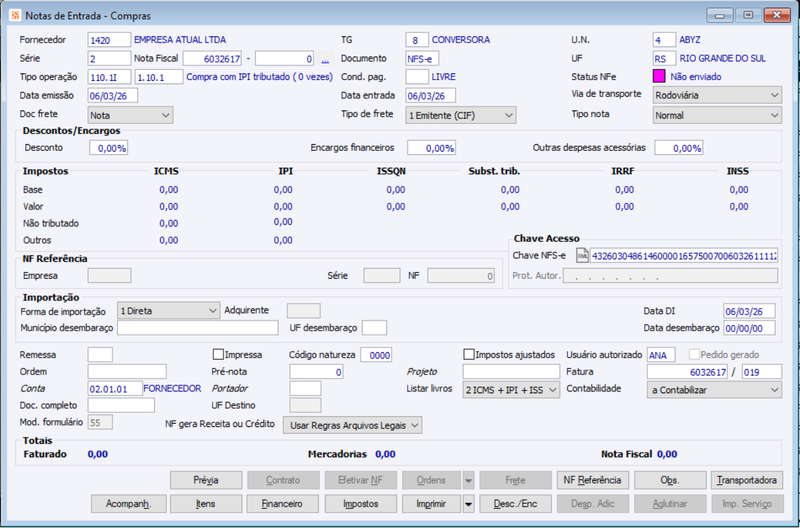
Task: Click the ellipsis lookup button after Nota Fiscal
Action: (325, 59)
